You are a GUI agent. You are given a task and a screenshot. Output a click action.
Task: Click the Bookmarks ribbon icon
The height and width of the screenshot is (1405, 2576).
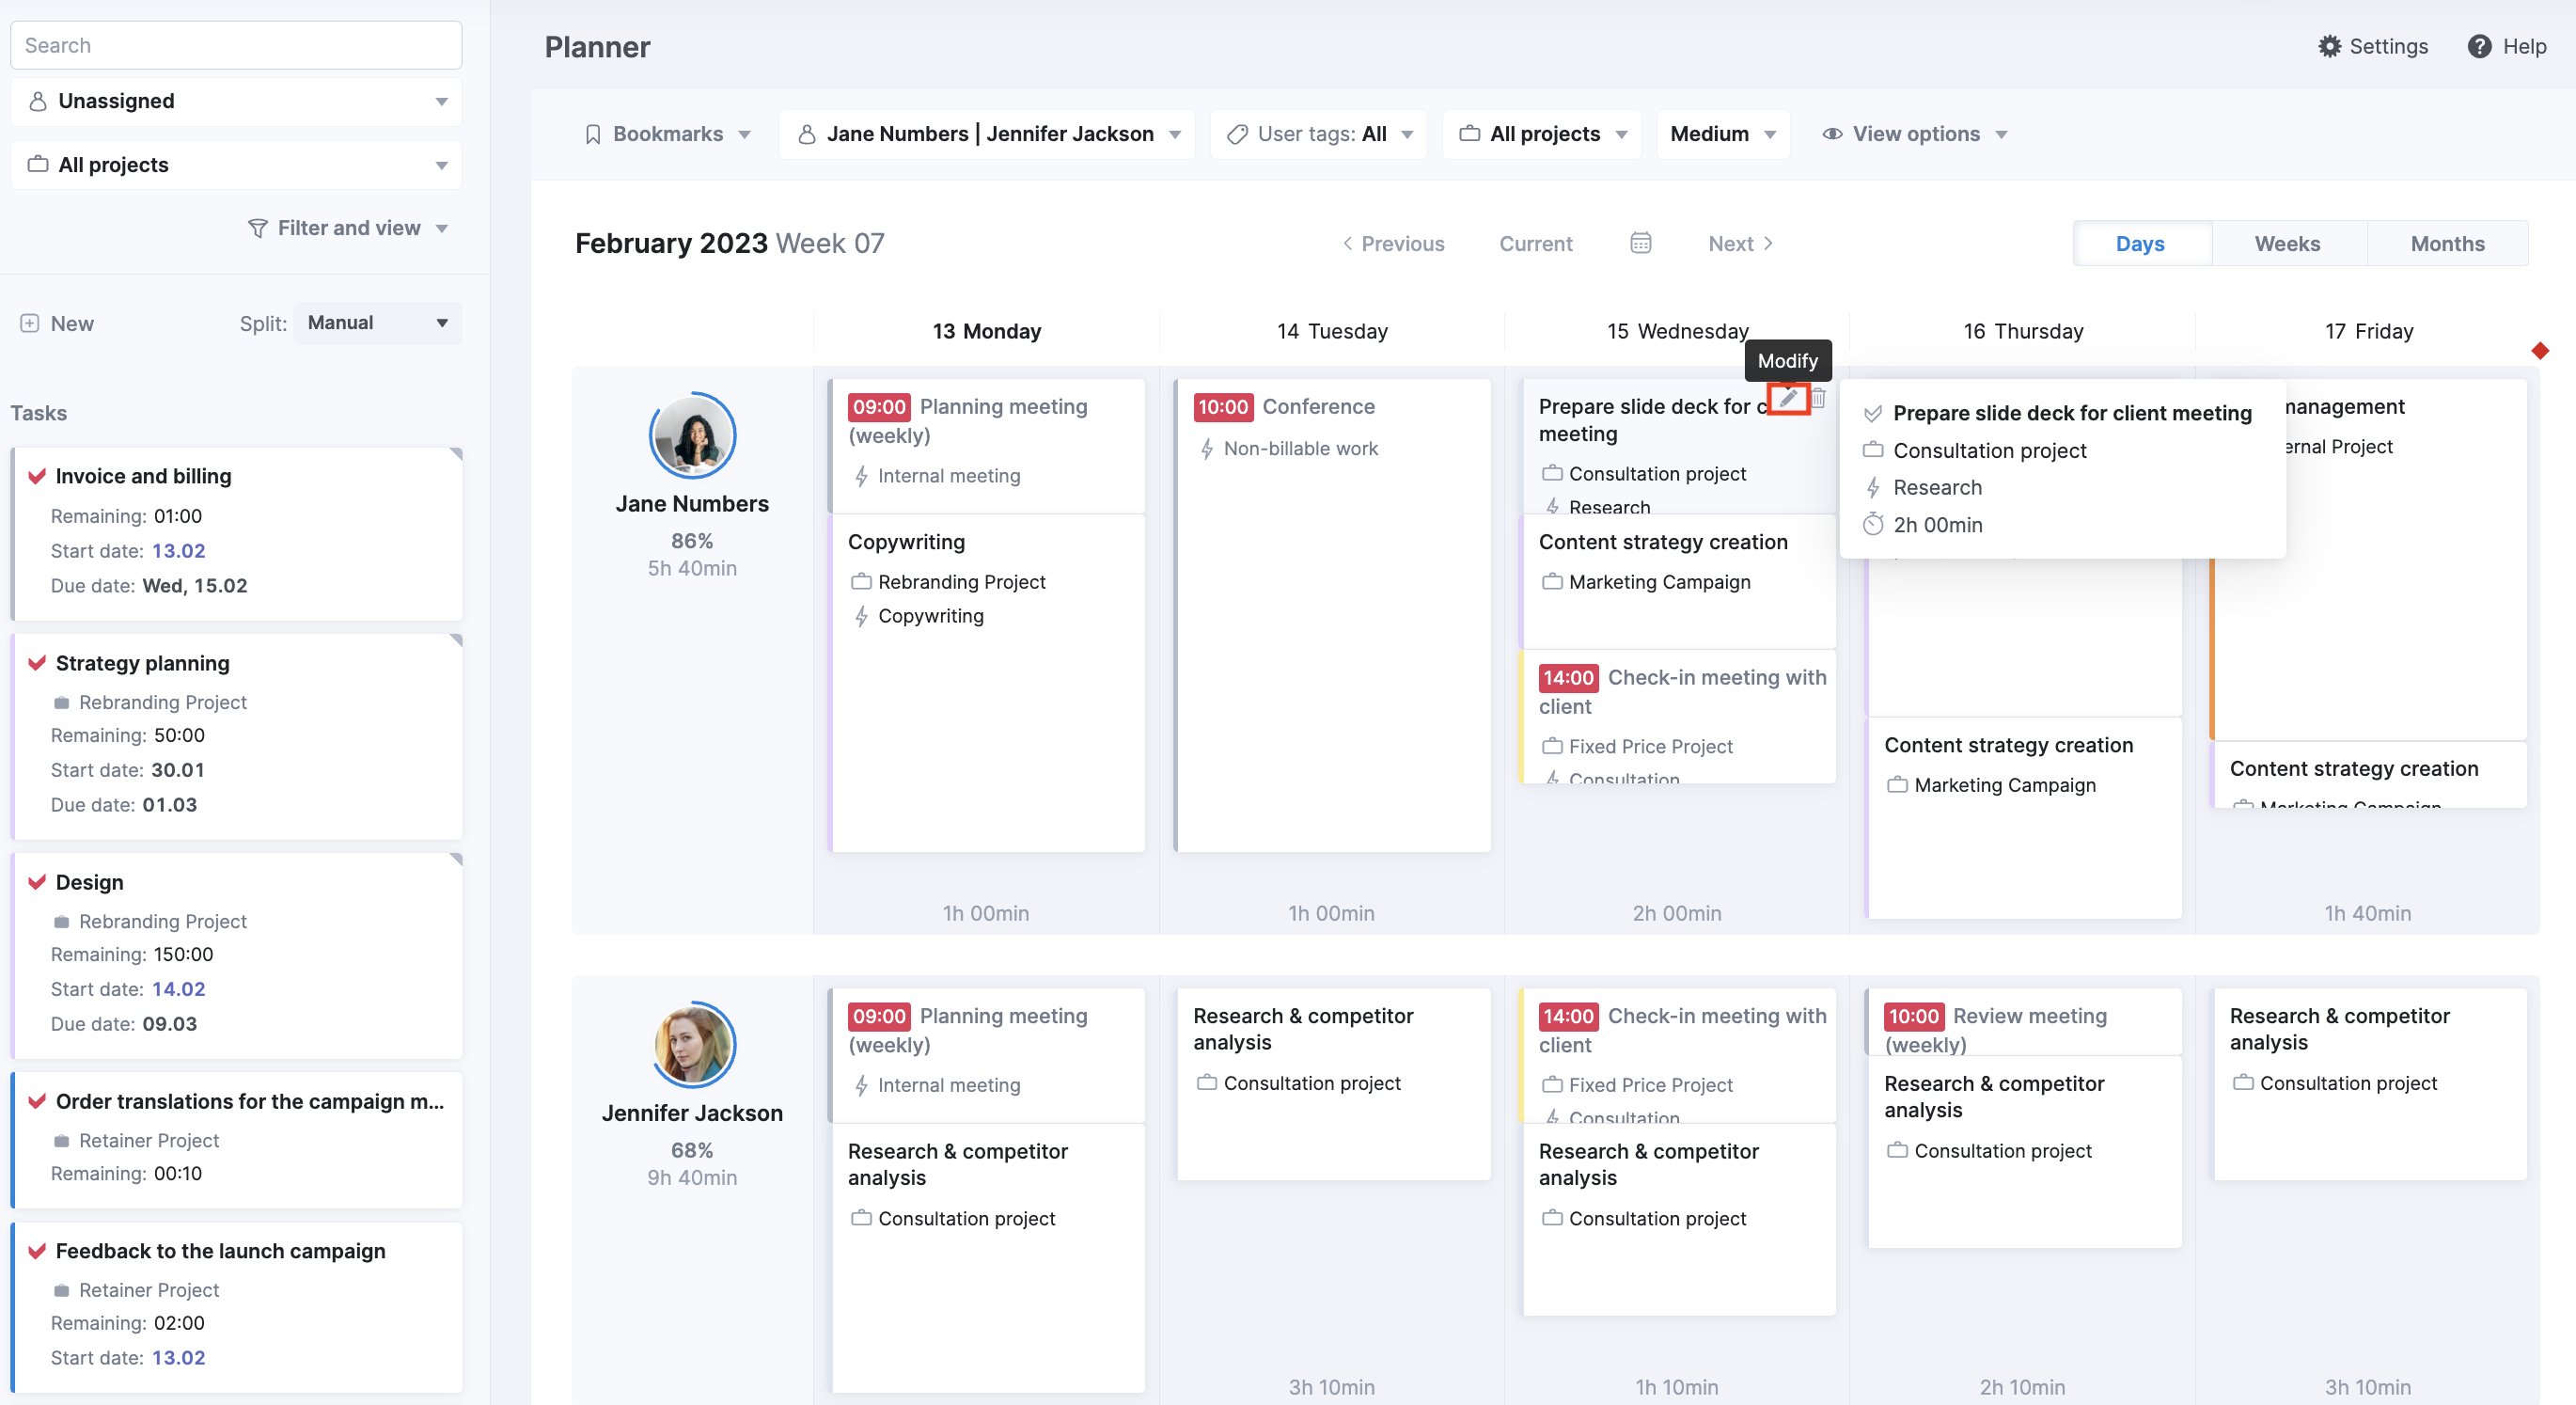[593, 134]
